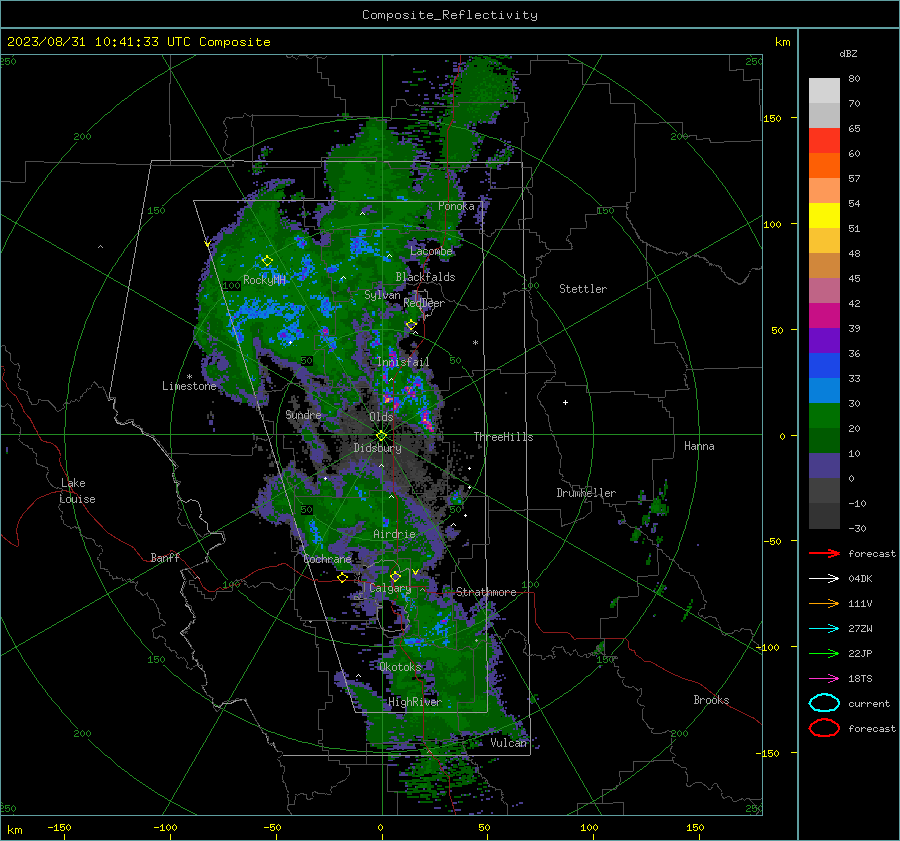Click the 10 dBZ slate purple swatch
Image resolution: width=900 pixels, height=841 pixels.
pos(824,466)
